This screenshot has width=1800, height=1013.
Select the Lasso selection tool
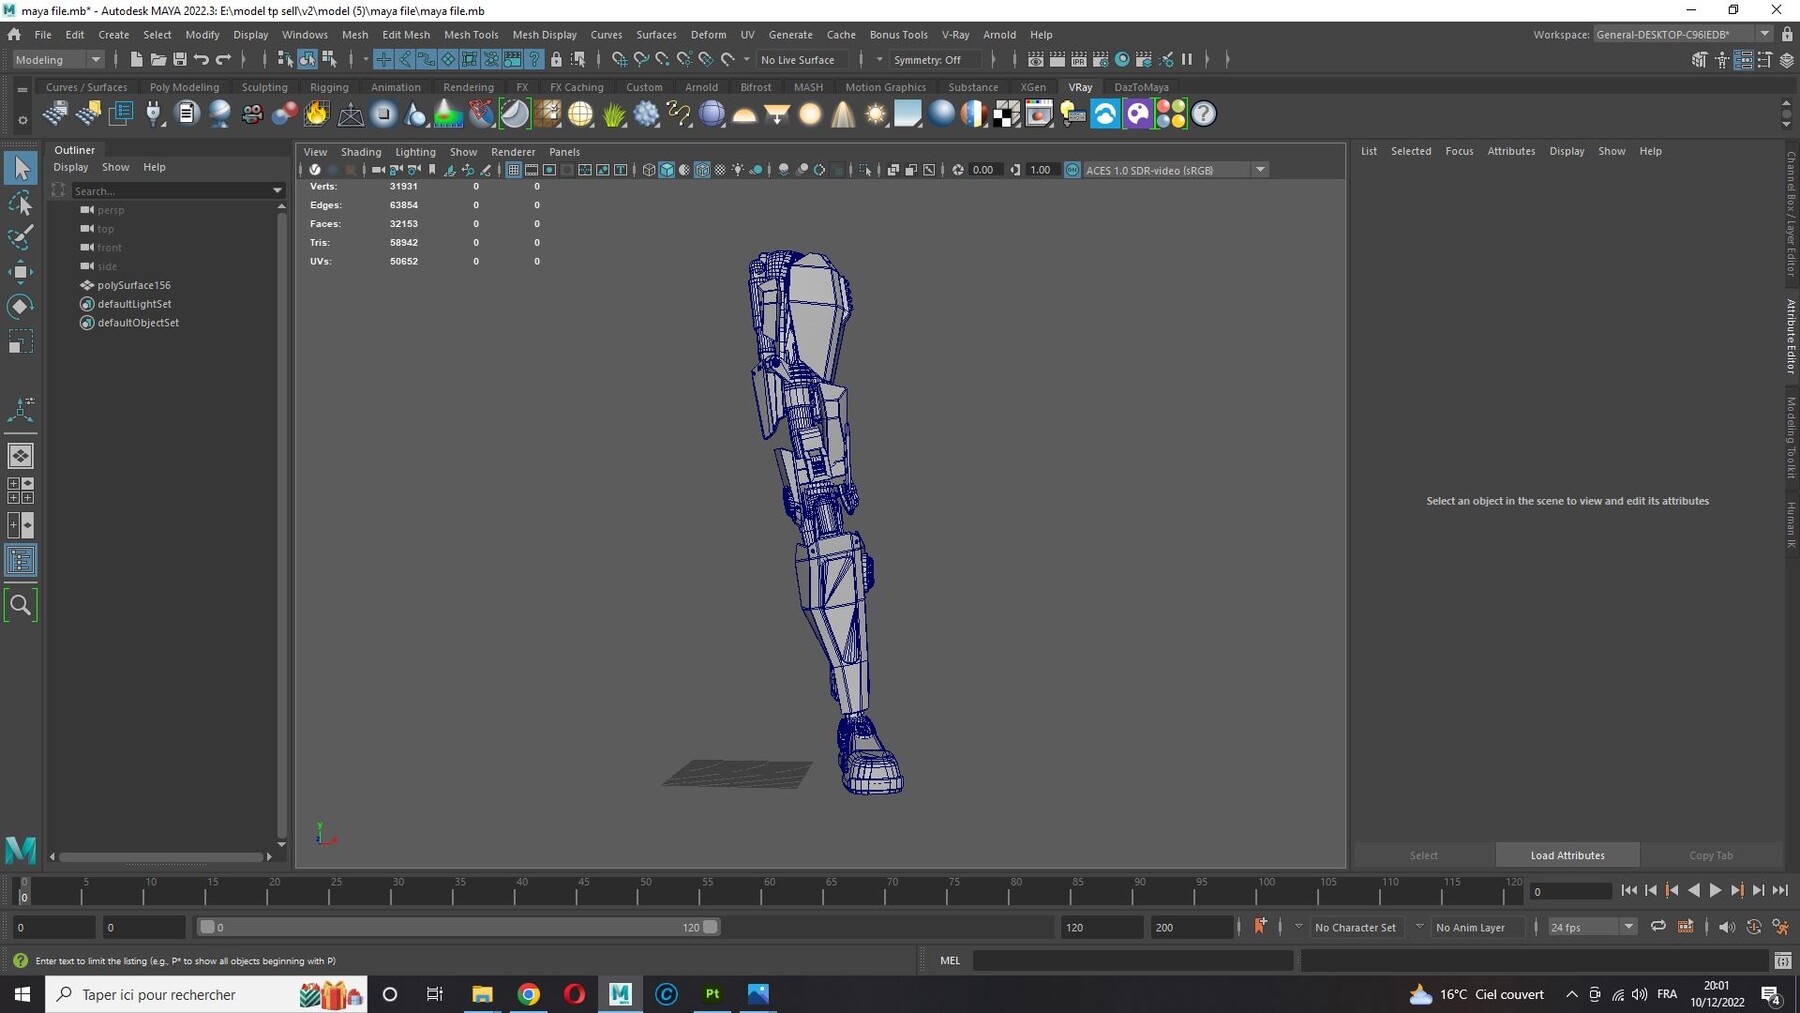(x=20, y=202)
